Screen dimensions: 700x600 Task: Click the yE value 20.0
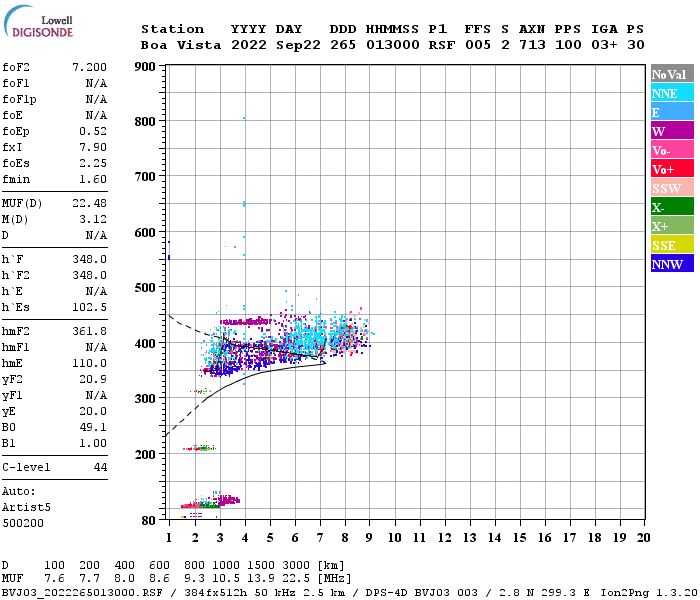93,412
